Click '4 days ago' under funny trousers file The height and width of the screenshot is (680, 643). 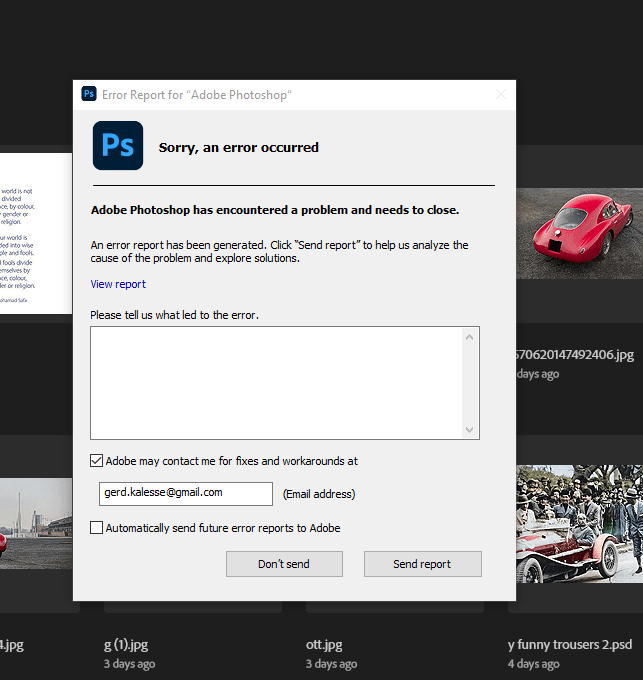(533, 664)
